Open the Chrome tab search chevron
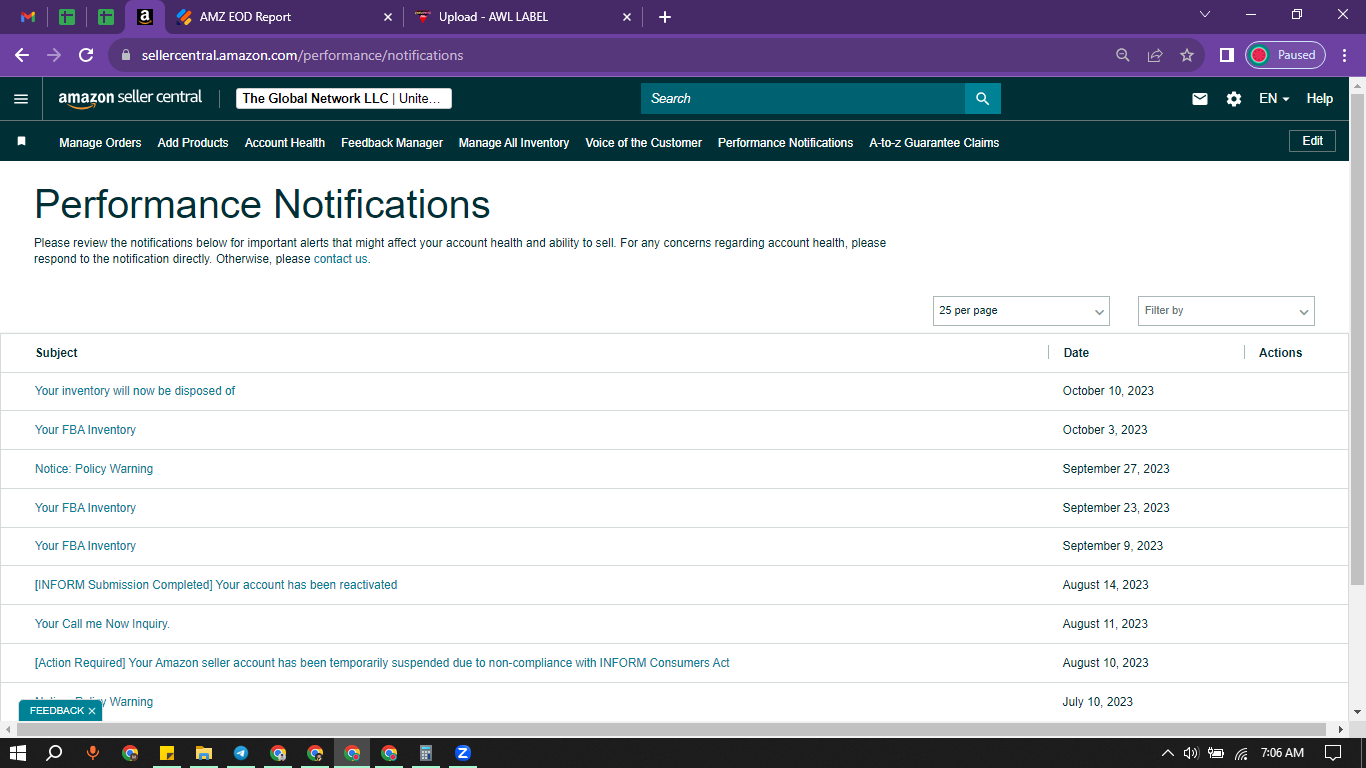The image size is (1366, 768). point(1205,15)
